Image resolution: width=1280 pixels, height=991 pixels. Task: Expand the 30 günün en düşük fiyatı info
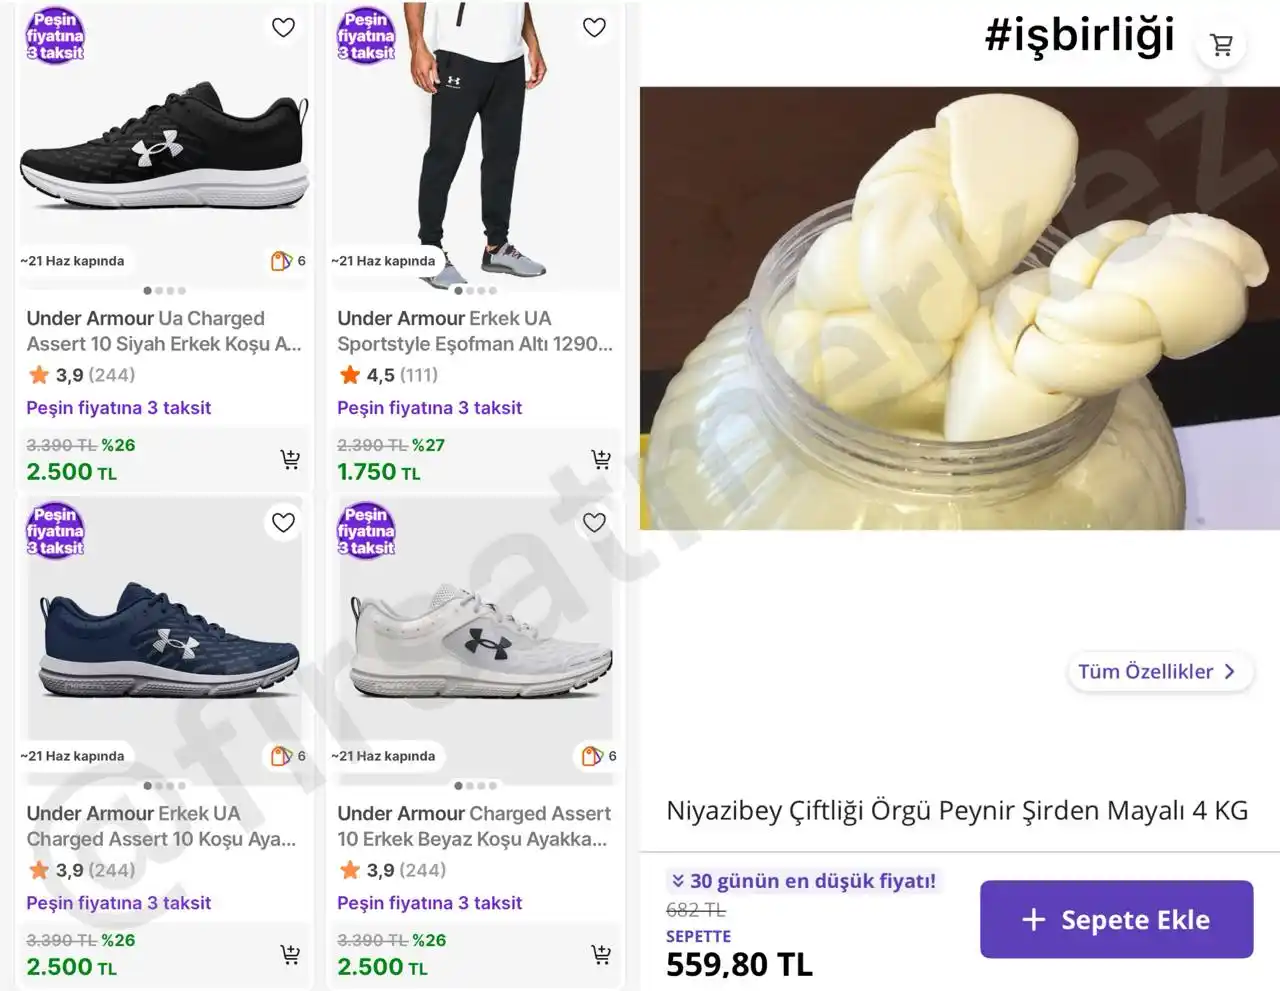point(803,881)
